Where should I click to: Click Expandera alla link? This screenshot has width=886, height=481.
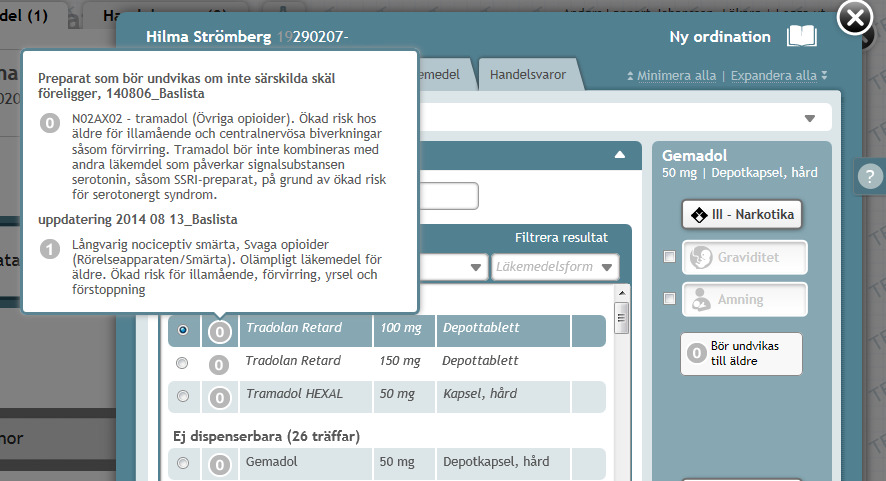tap(774, 76)
